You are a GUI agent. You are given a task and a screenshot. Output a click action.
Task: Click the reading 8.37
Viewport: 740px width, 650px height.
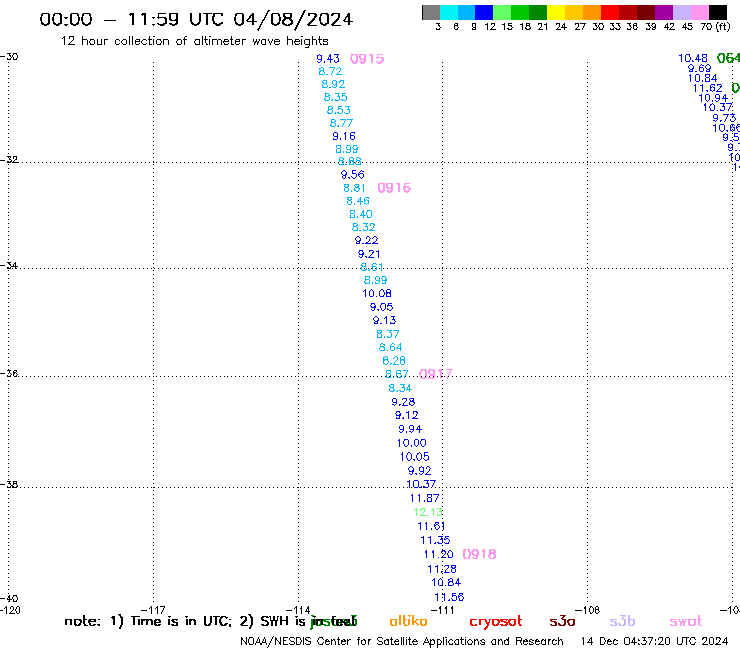tap(387, 334)
